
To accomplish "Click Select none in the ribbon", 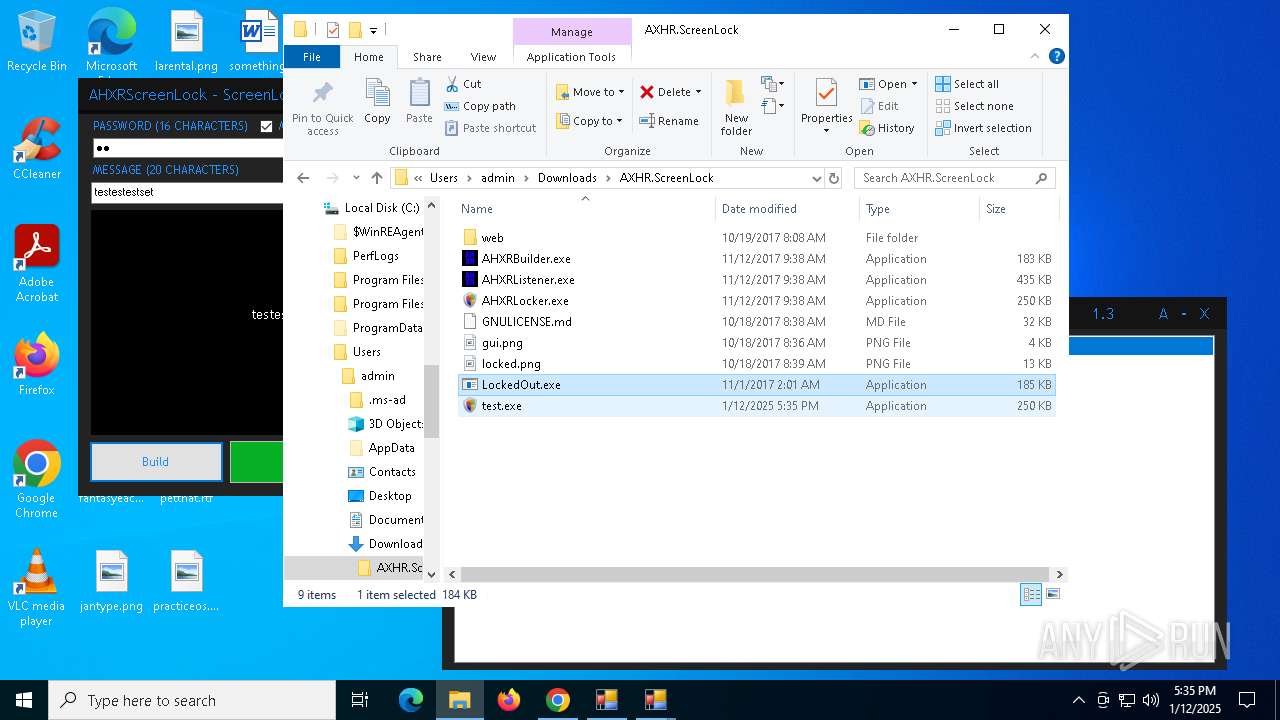I will [x=974, y=106].
